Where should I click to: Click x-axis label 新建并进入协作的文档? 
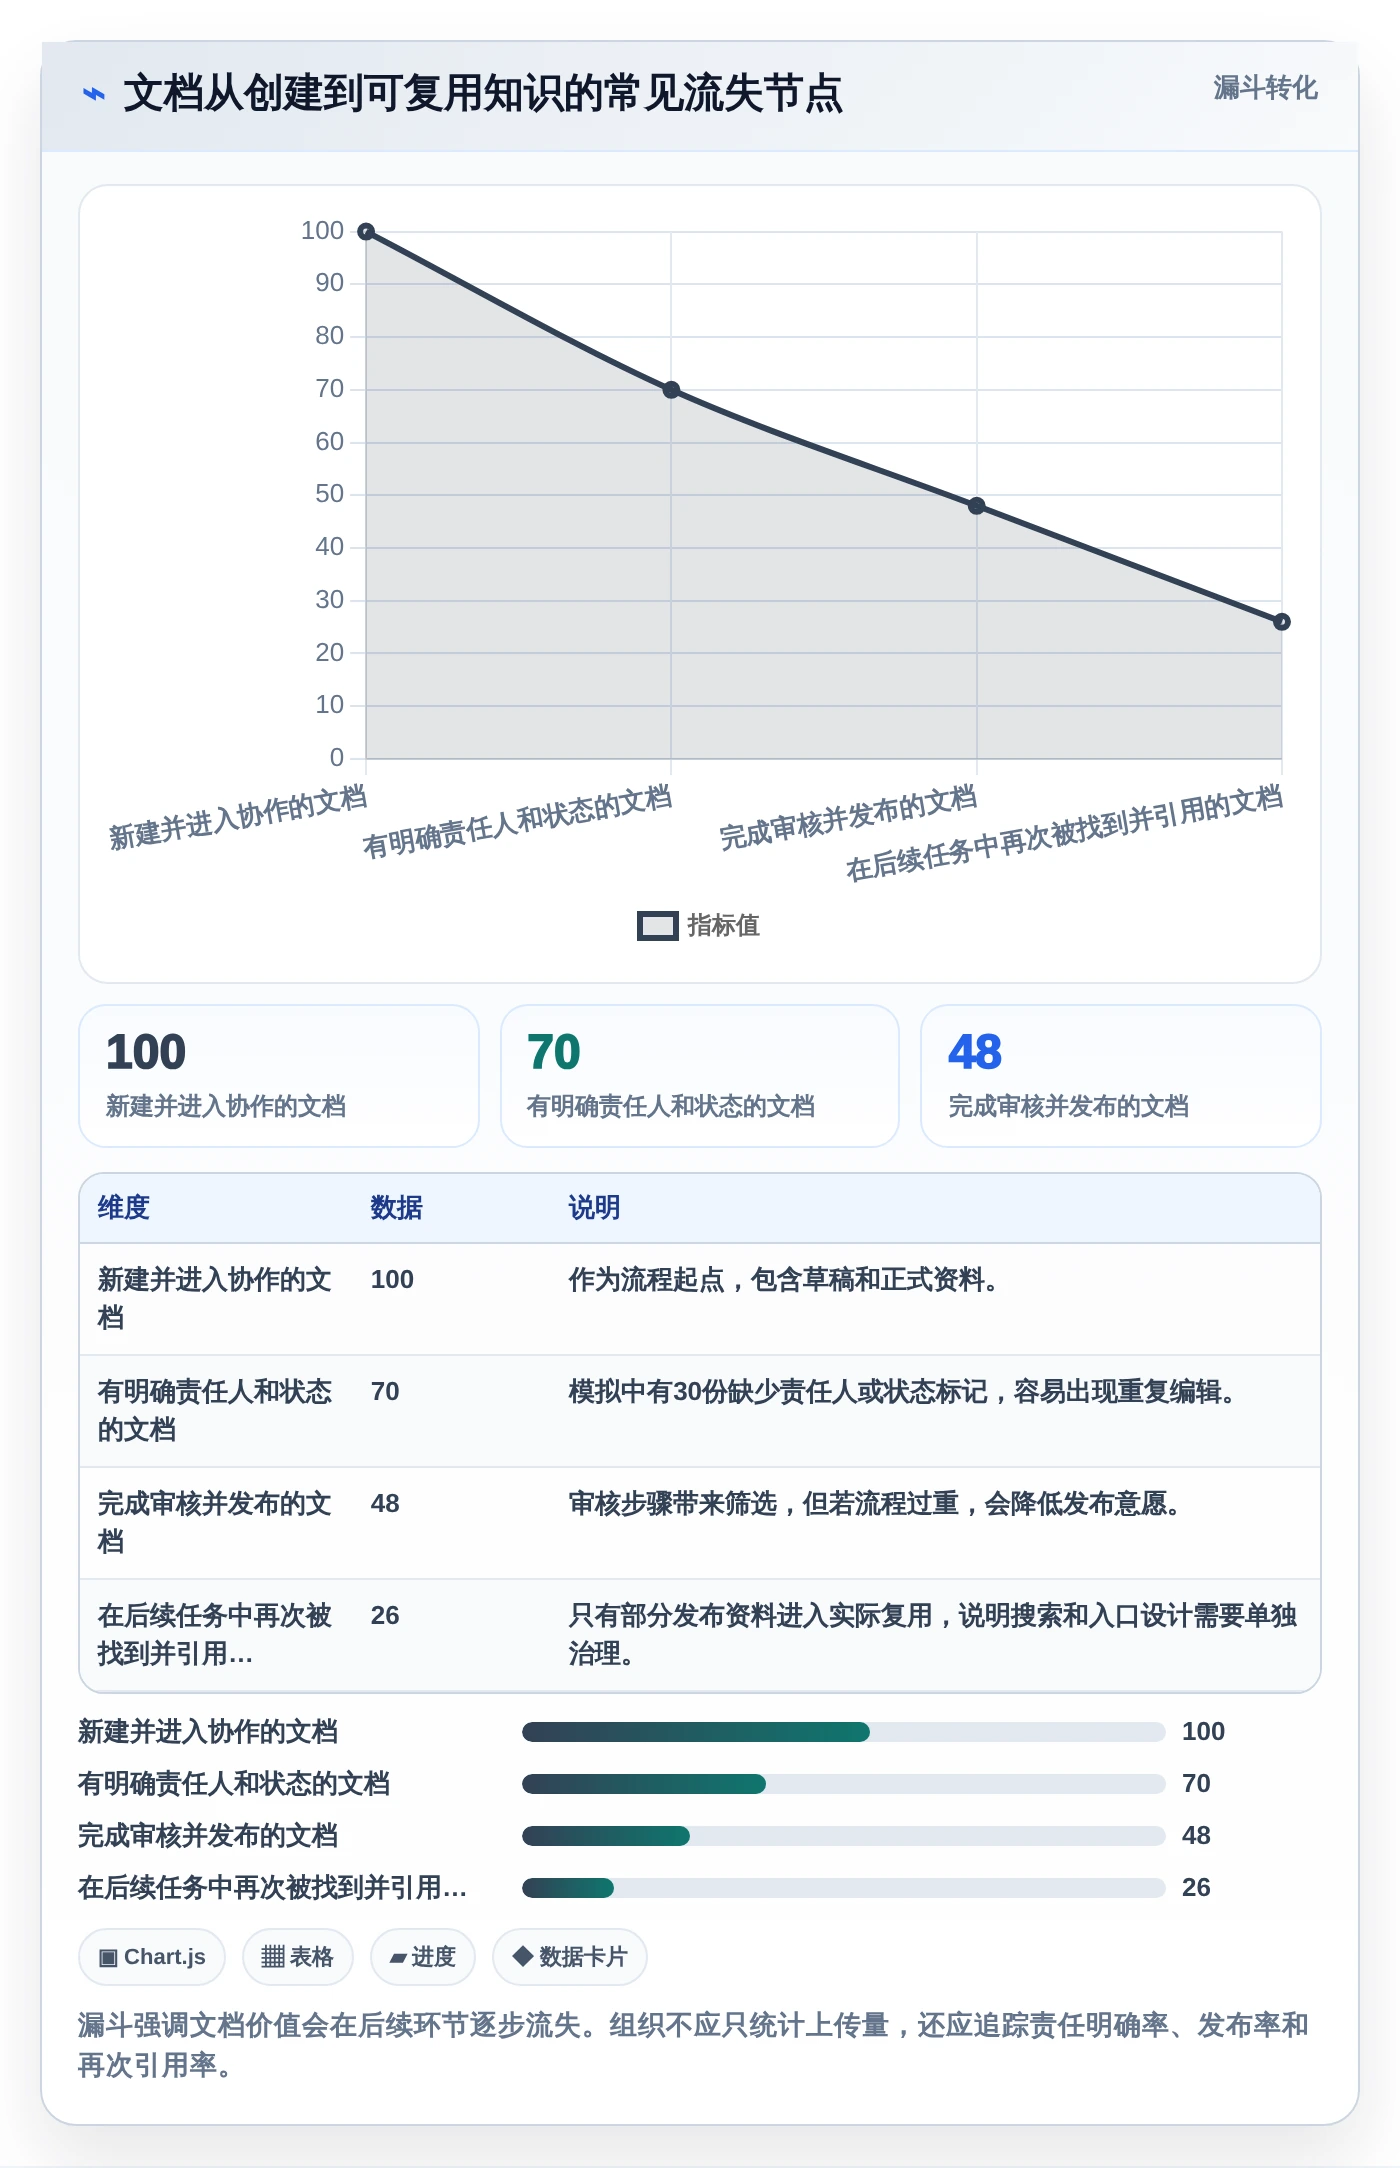(238, 818)
